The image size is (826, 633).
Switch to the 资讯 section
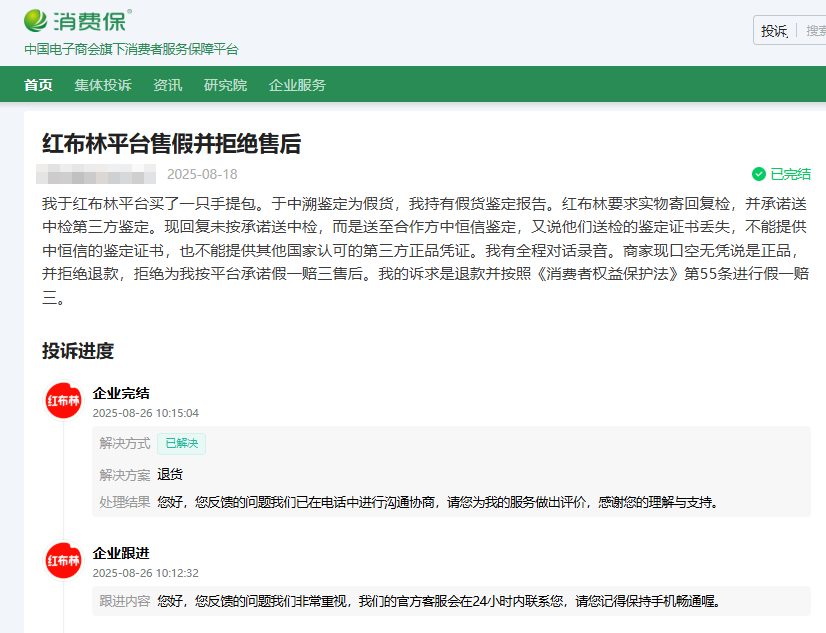pos(167,85)
